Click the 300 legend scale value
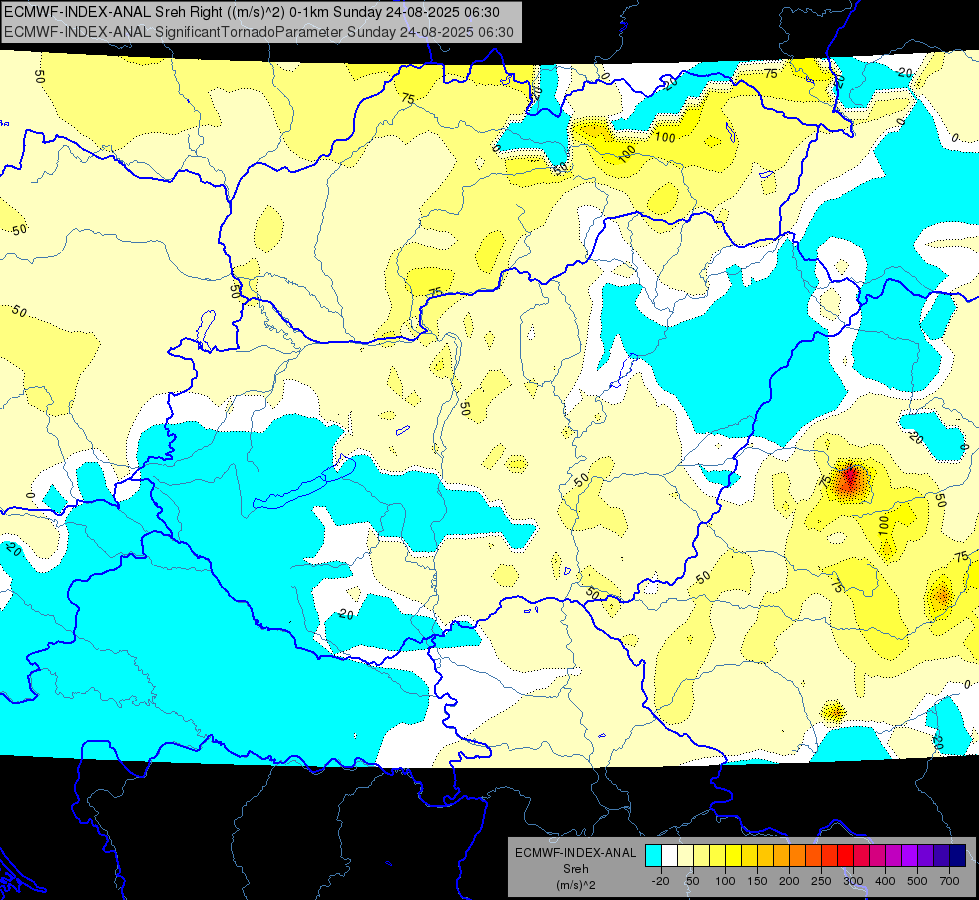This screenshot has height=900, width=979. 854,881
